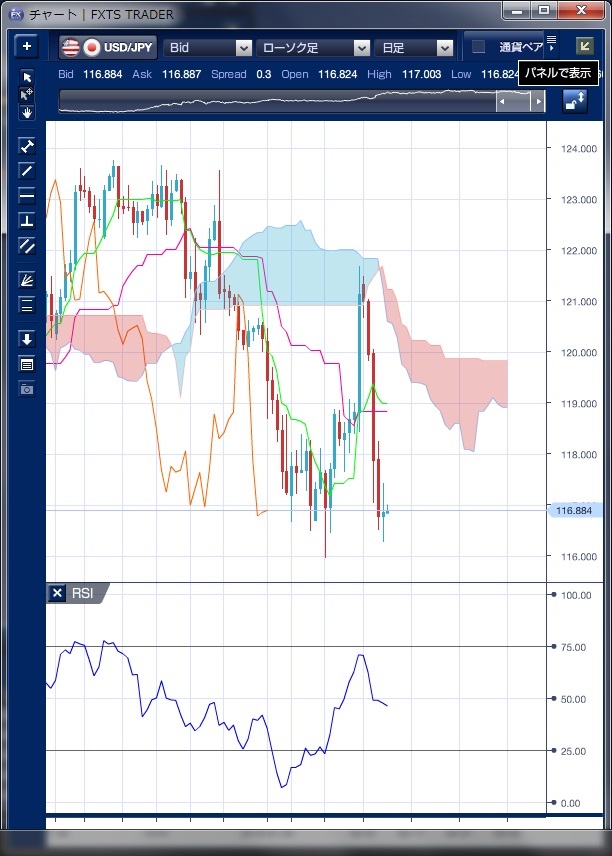The width and height of the screenshot is (612, 856).
Task: Toggle the vertical scale lock icon
Action: tap(575, 101)
